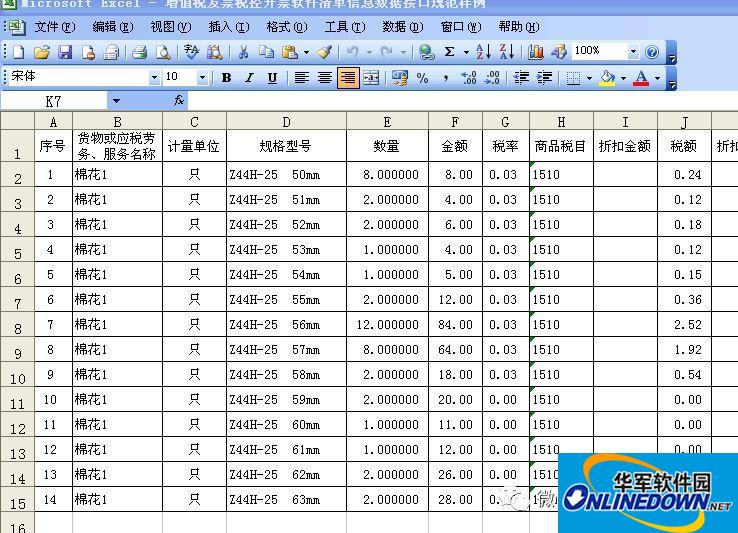Click the K7 Name Box field
This screenshot has height=533, width=738.
coord(54,101)
